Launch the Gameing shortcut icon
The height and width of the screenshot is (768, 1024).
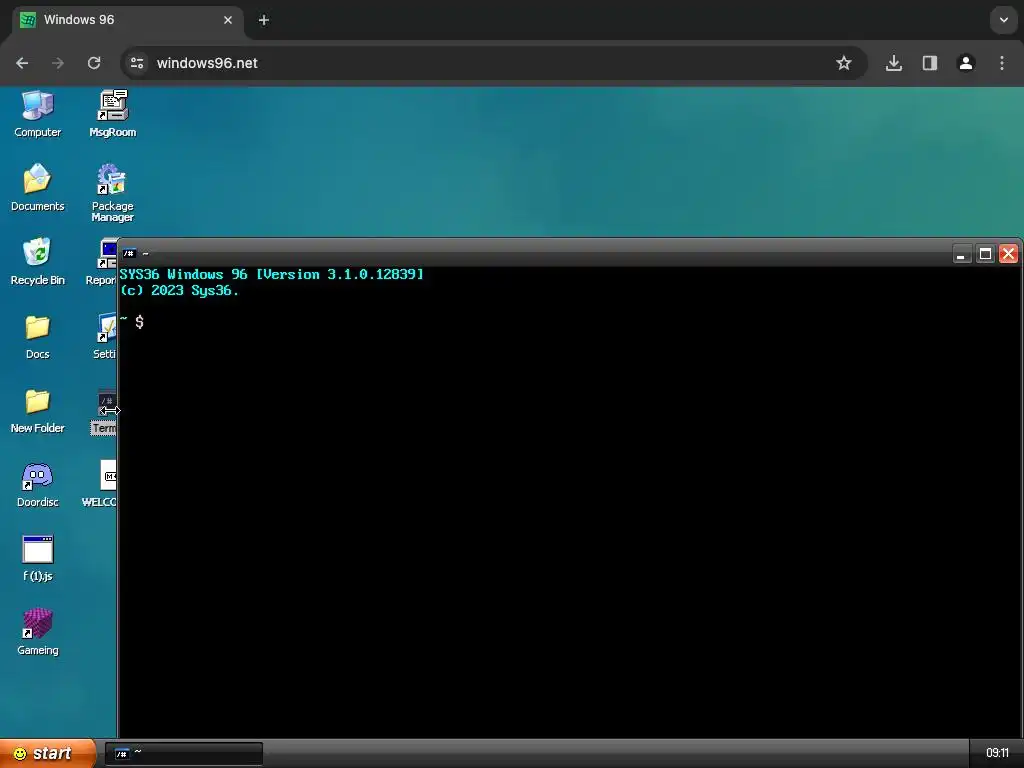(x=37, y=632)
